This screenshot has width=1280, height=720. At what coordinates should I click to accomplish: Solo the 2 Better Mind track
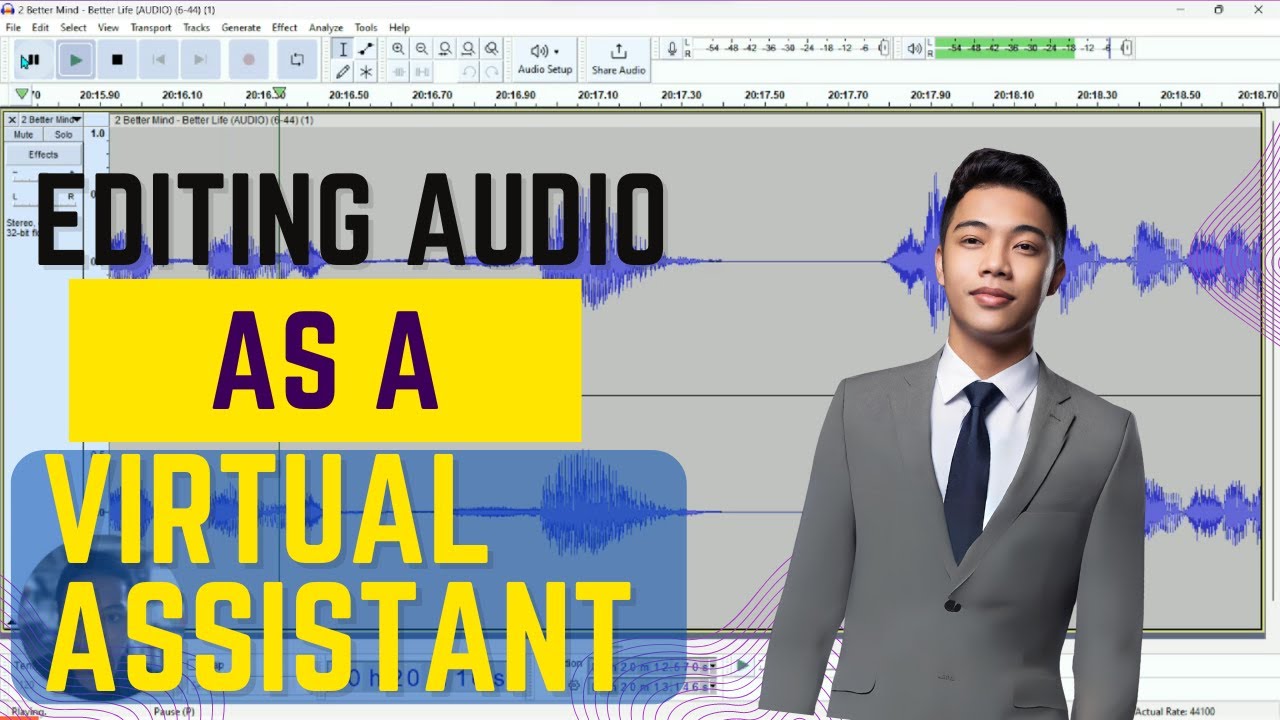click(x=63, y=134)
